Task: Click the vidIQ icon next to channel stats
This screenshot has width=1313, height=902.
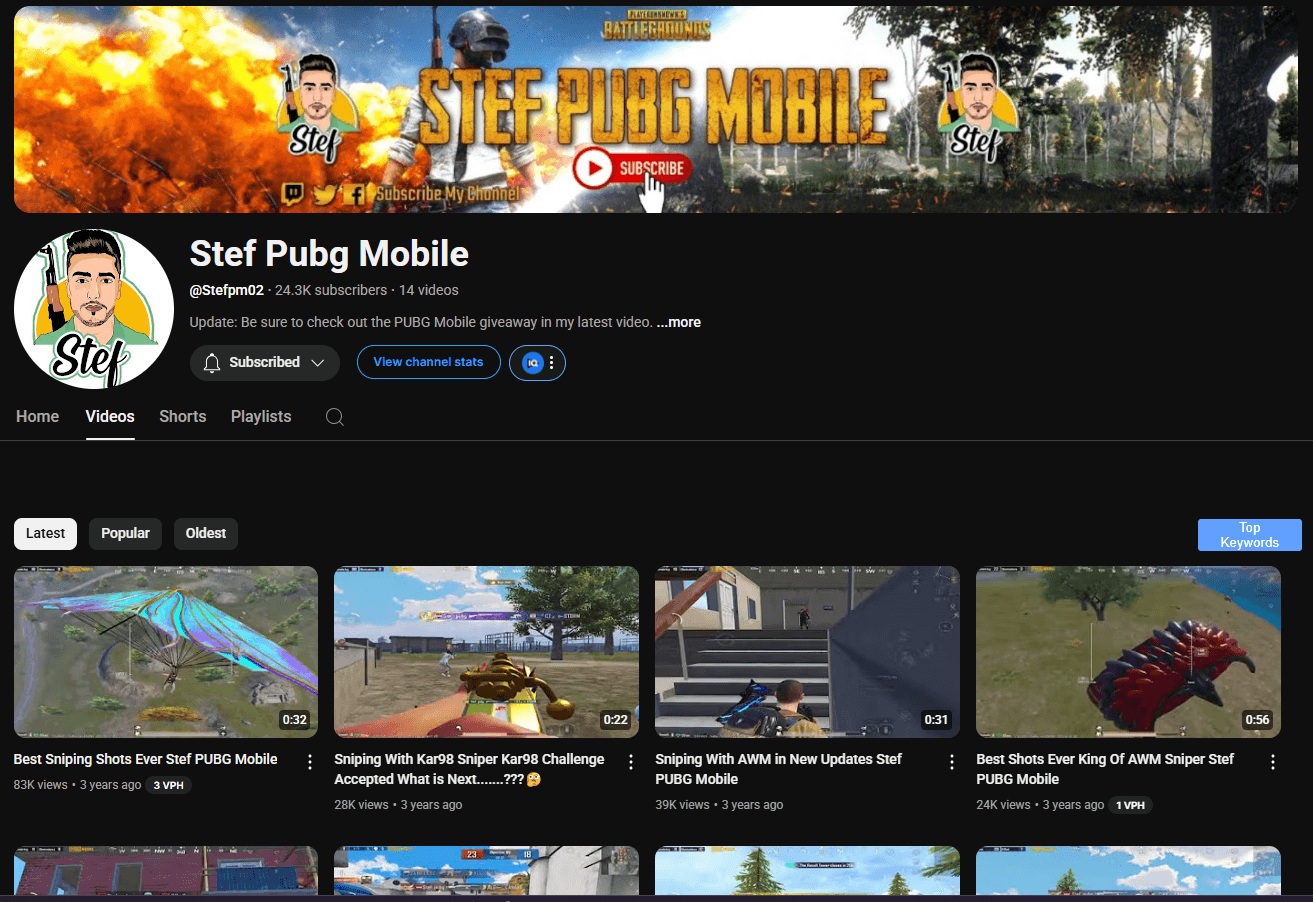Action: coord(533,363)
